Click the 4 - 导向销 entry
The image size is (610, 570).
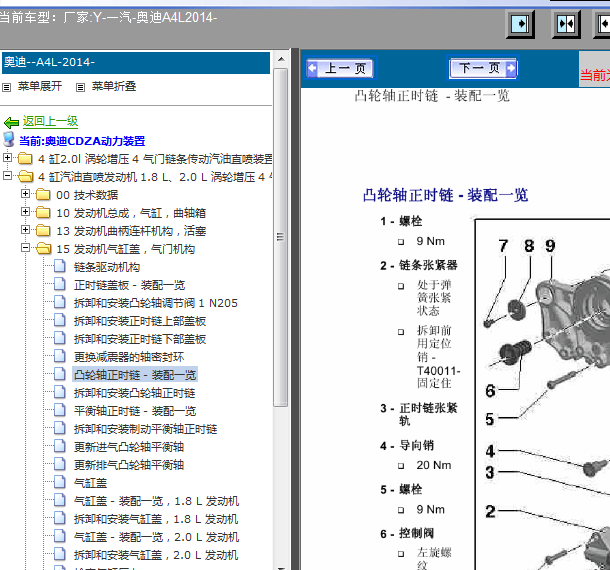coord(407,445)
